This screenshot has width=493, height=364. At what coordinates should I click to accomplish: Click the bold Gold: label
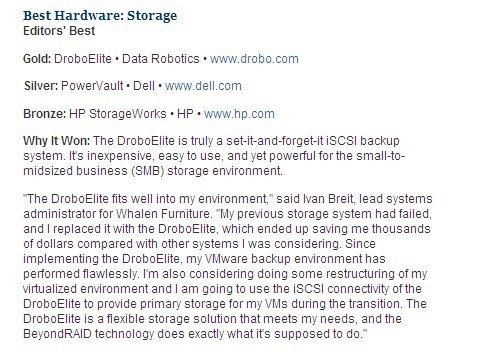pyautogui.click(x=37, y=59)
